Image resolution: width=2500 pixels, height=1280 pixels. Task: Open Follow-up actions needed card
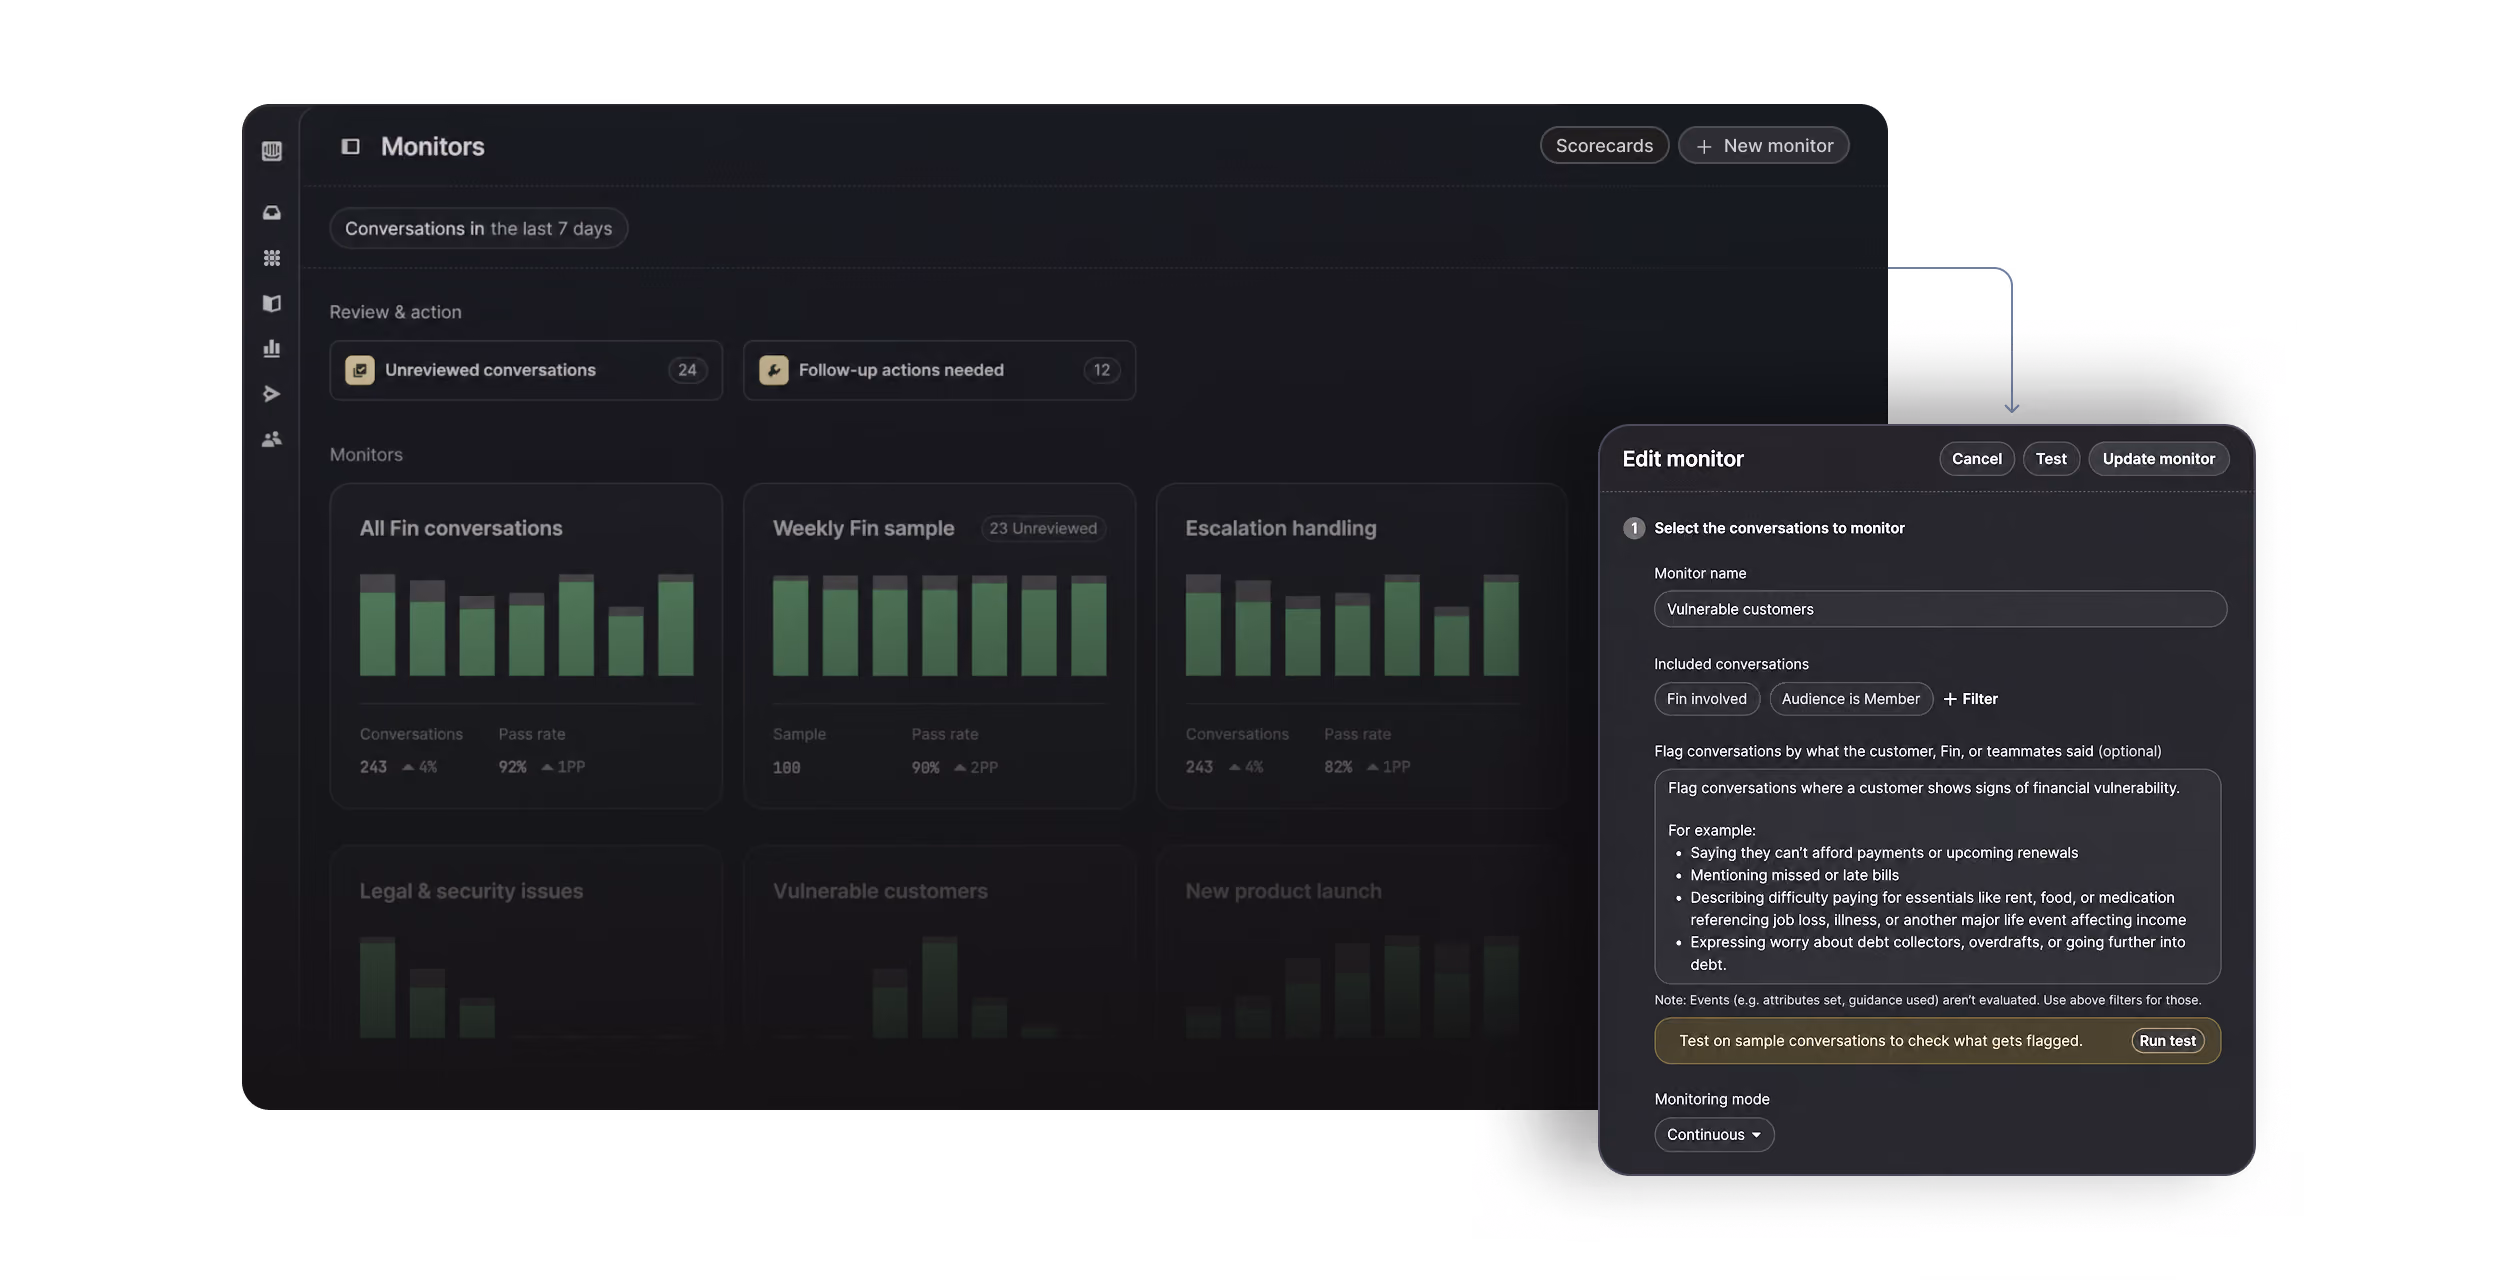coord(939,370)
